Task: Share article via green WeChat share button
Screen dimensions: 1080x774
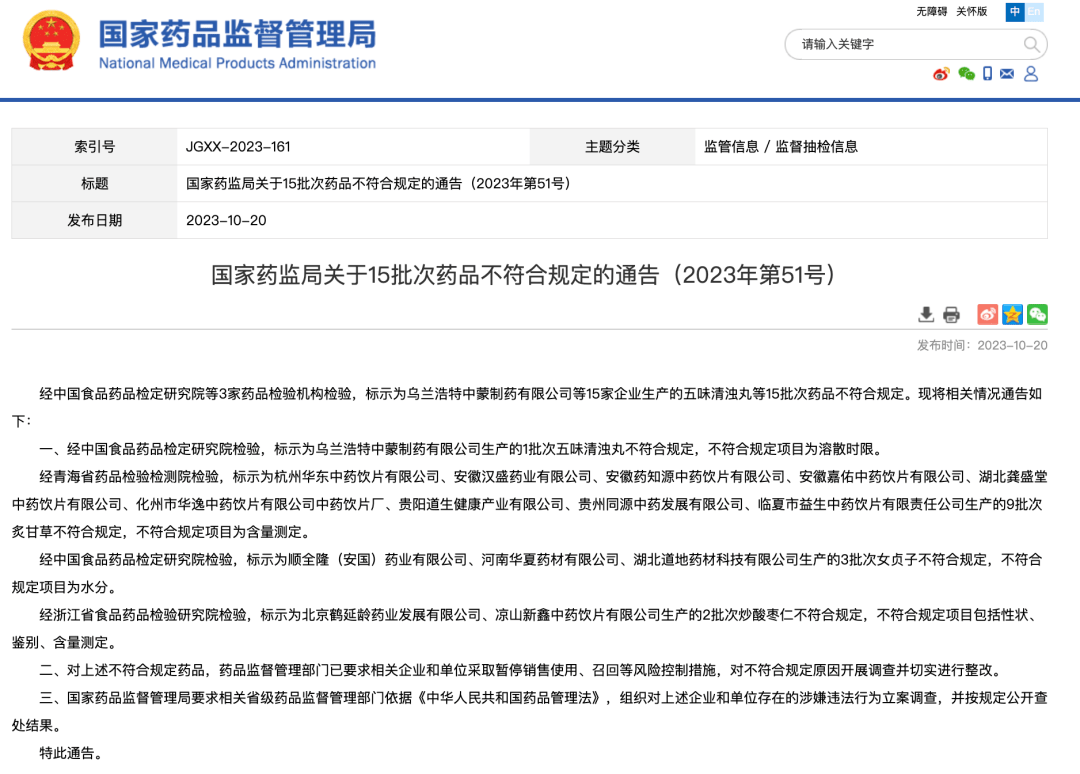Action: [x=1037, y=315]
